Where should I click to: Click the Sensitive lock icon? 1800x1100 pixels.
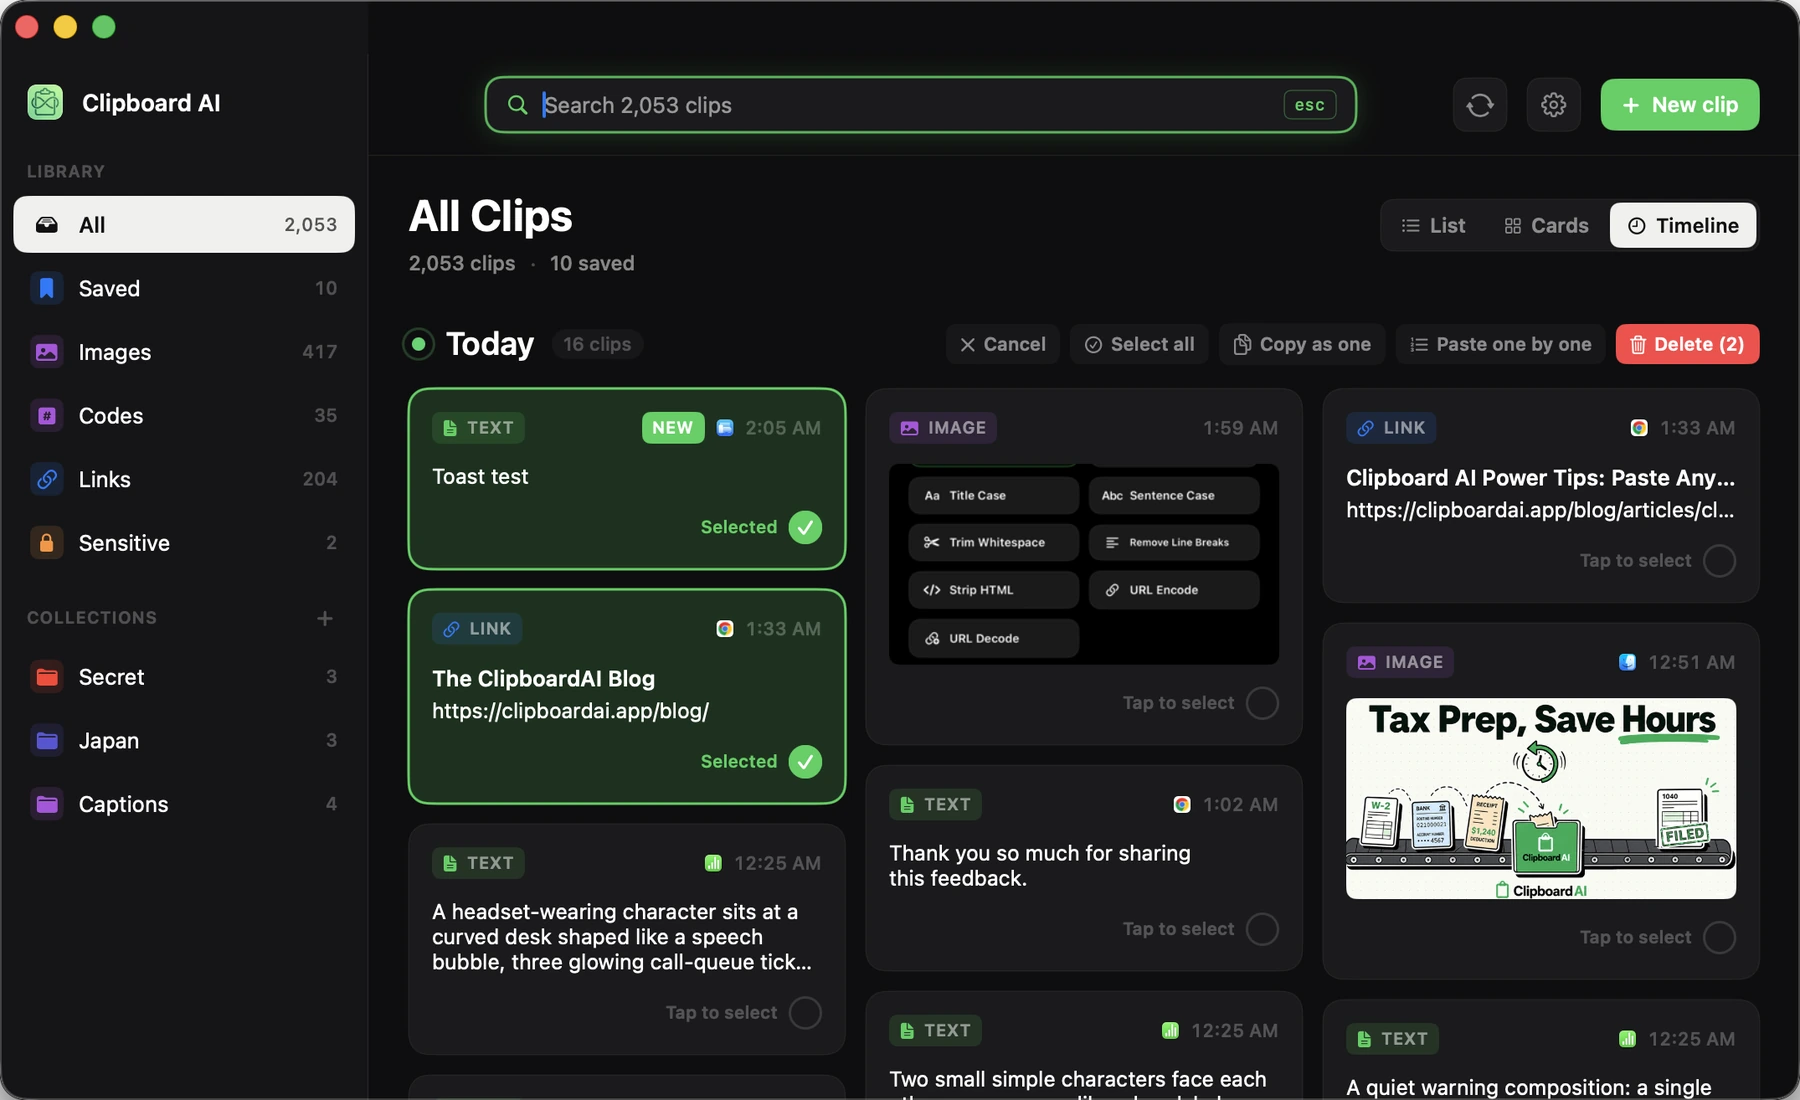coord(46,543)
